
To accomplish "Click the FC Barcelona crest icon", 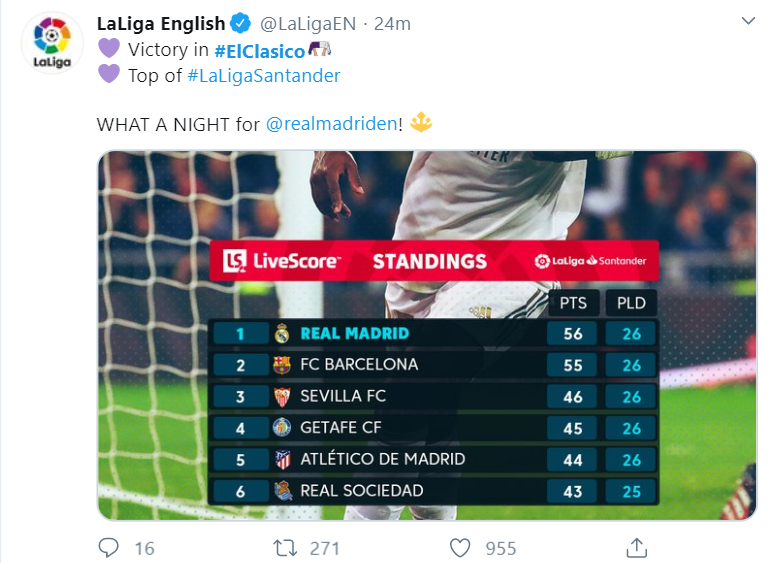I will (282, 365).
